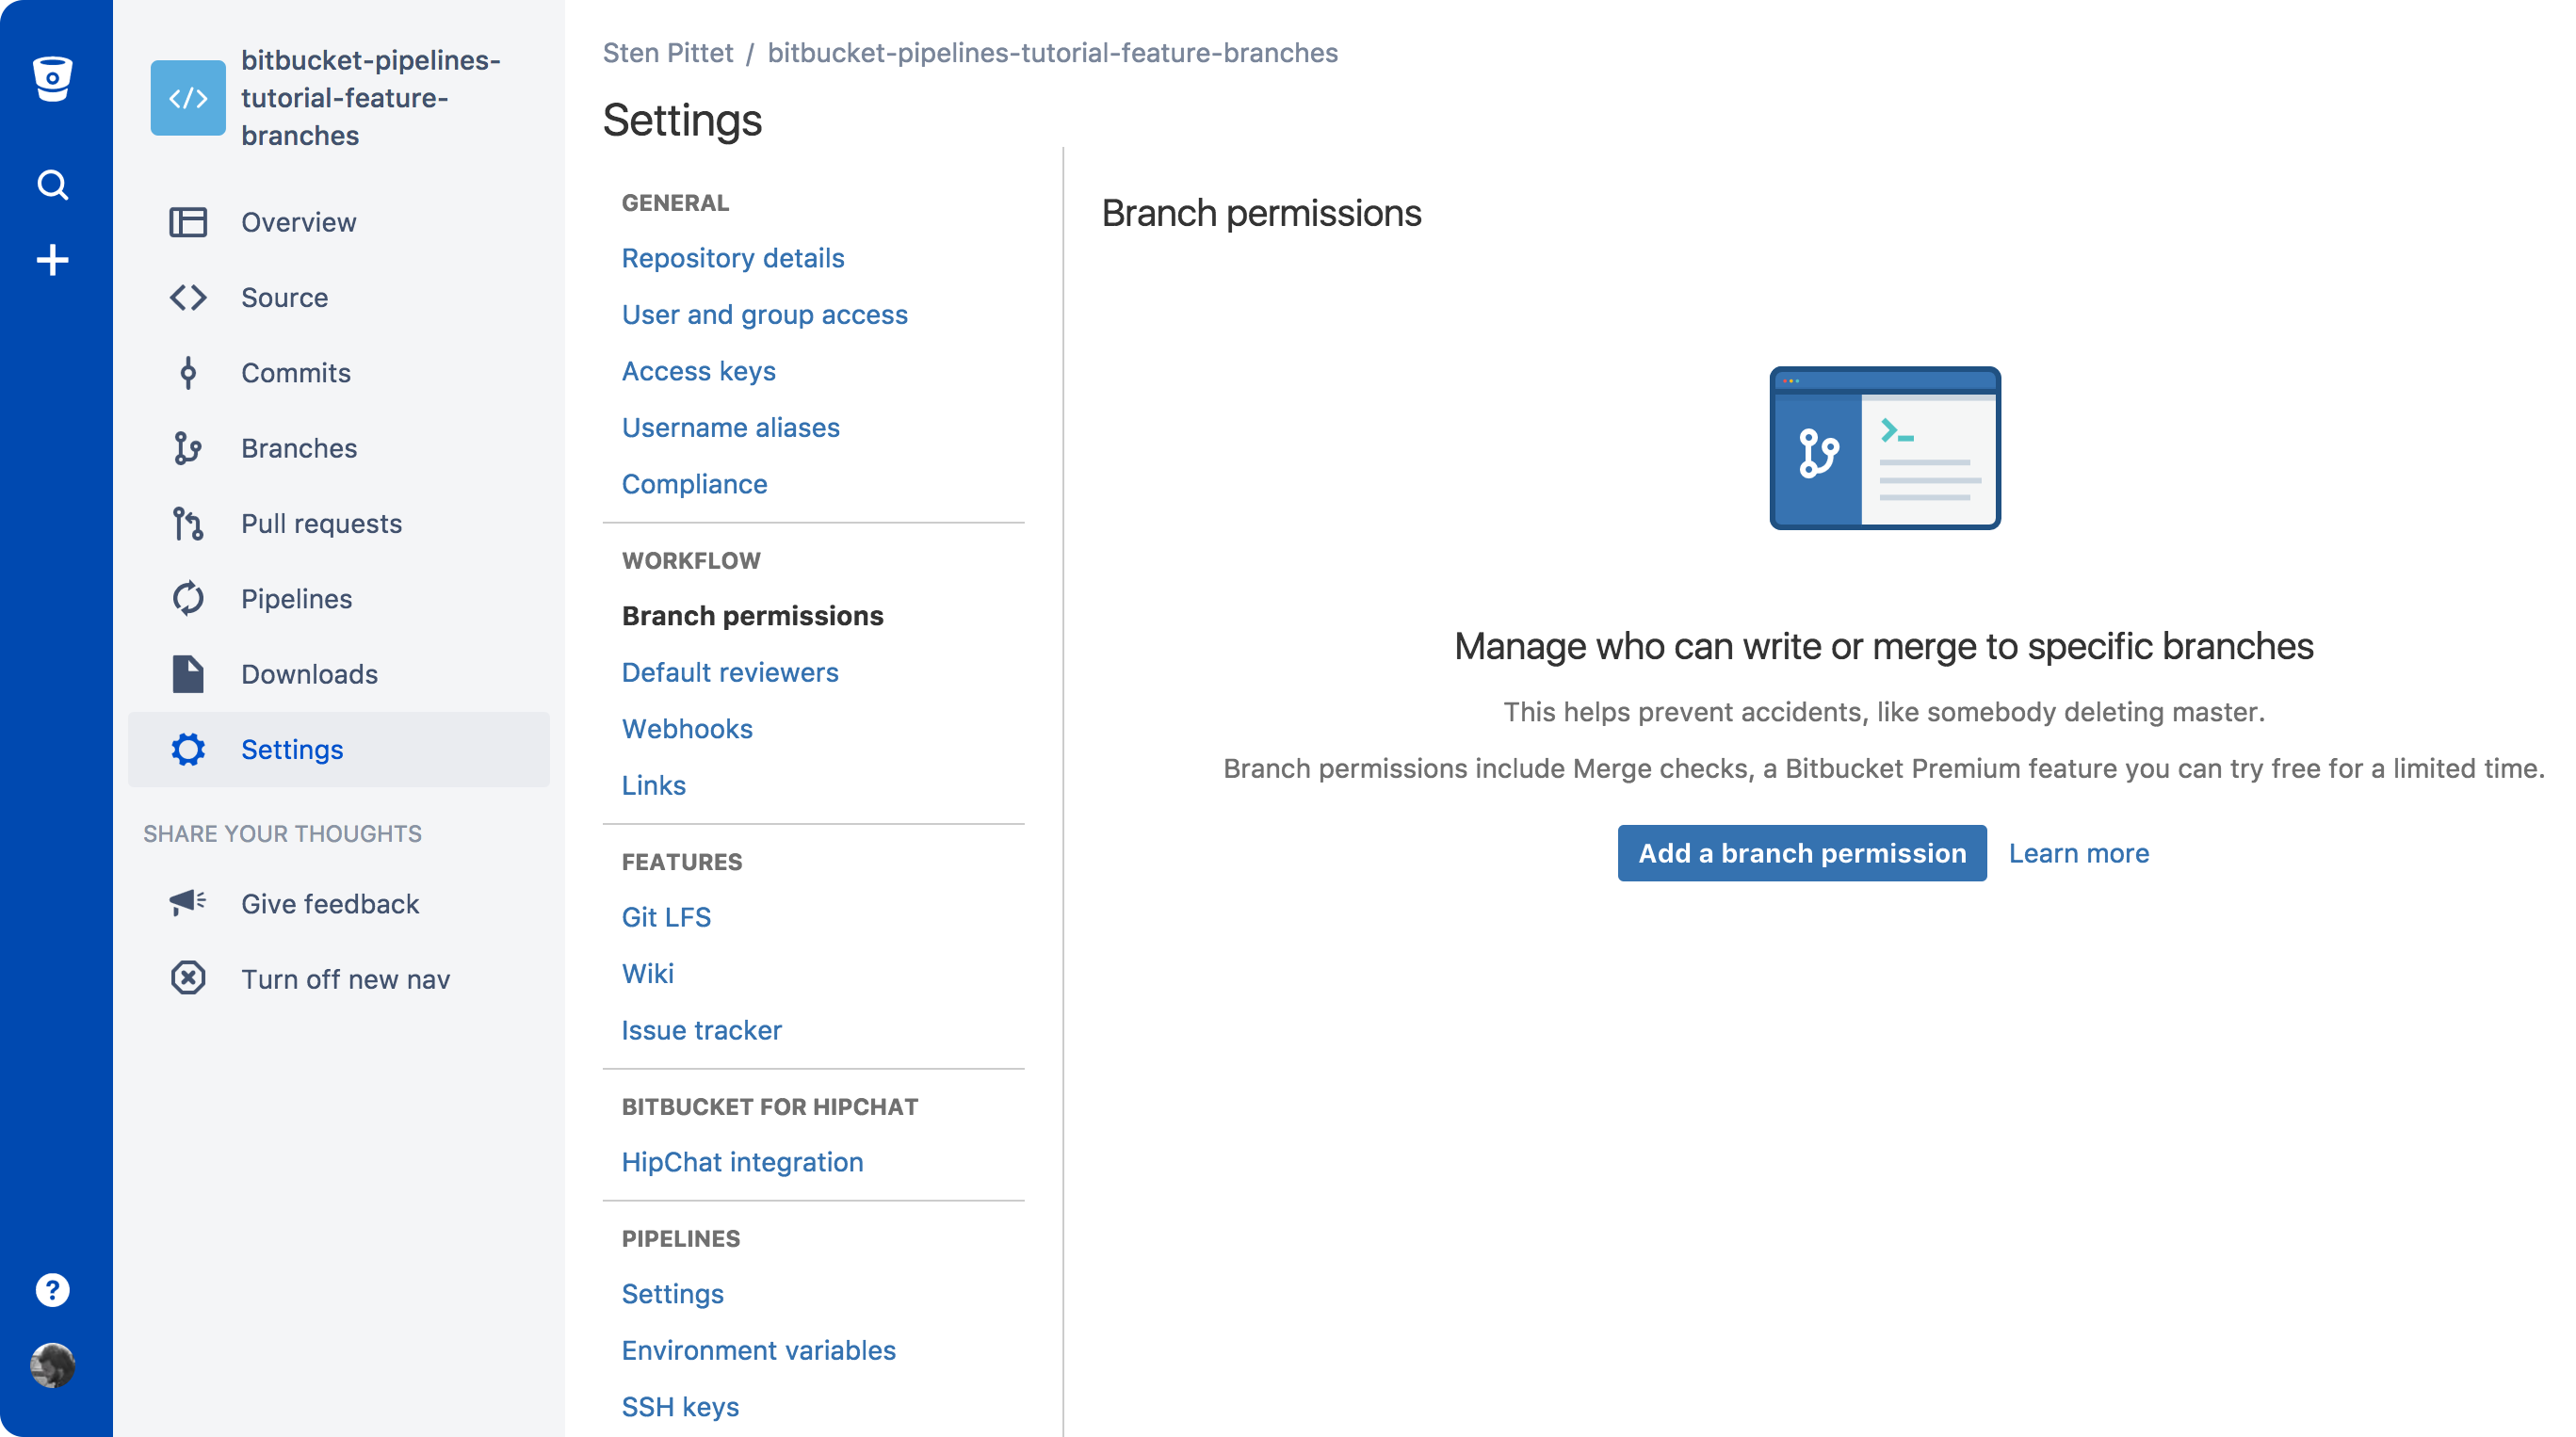The height and width of the screenshot is (1437, 2576).
Task: Click Give feedback label
Action: tap(330, 903)
